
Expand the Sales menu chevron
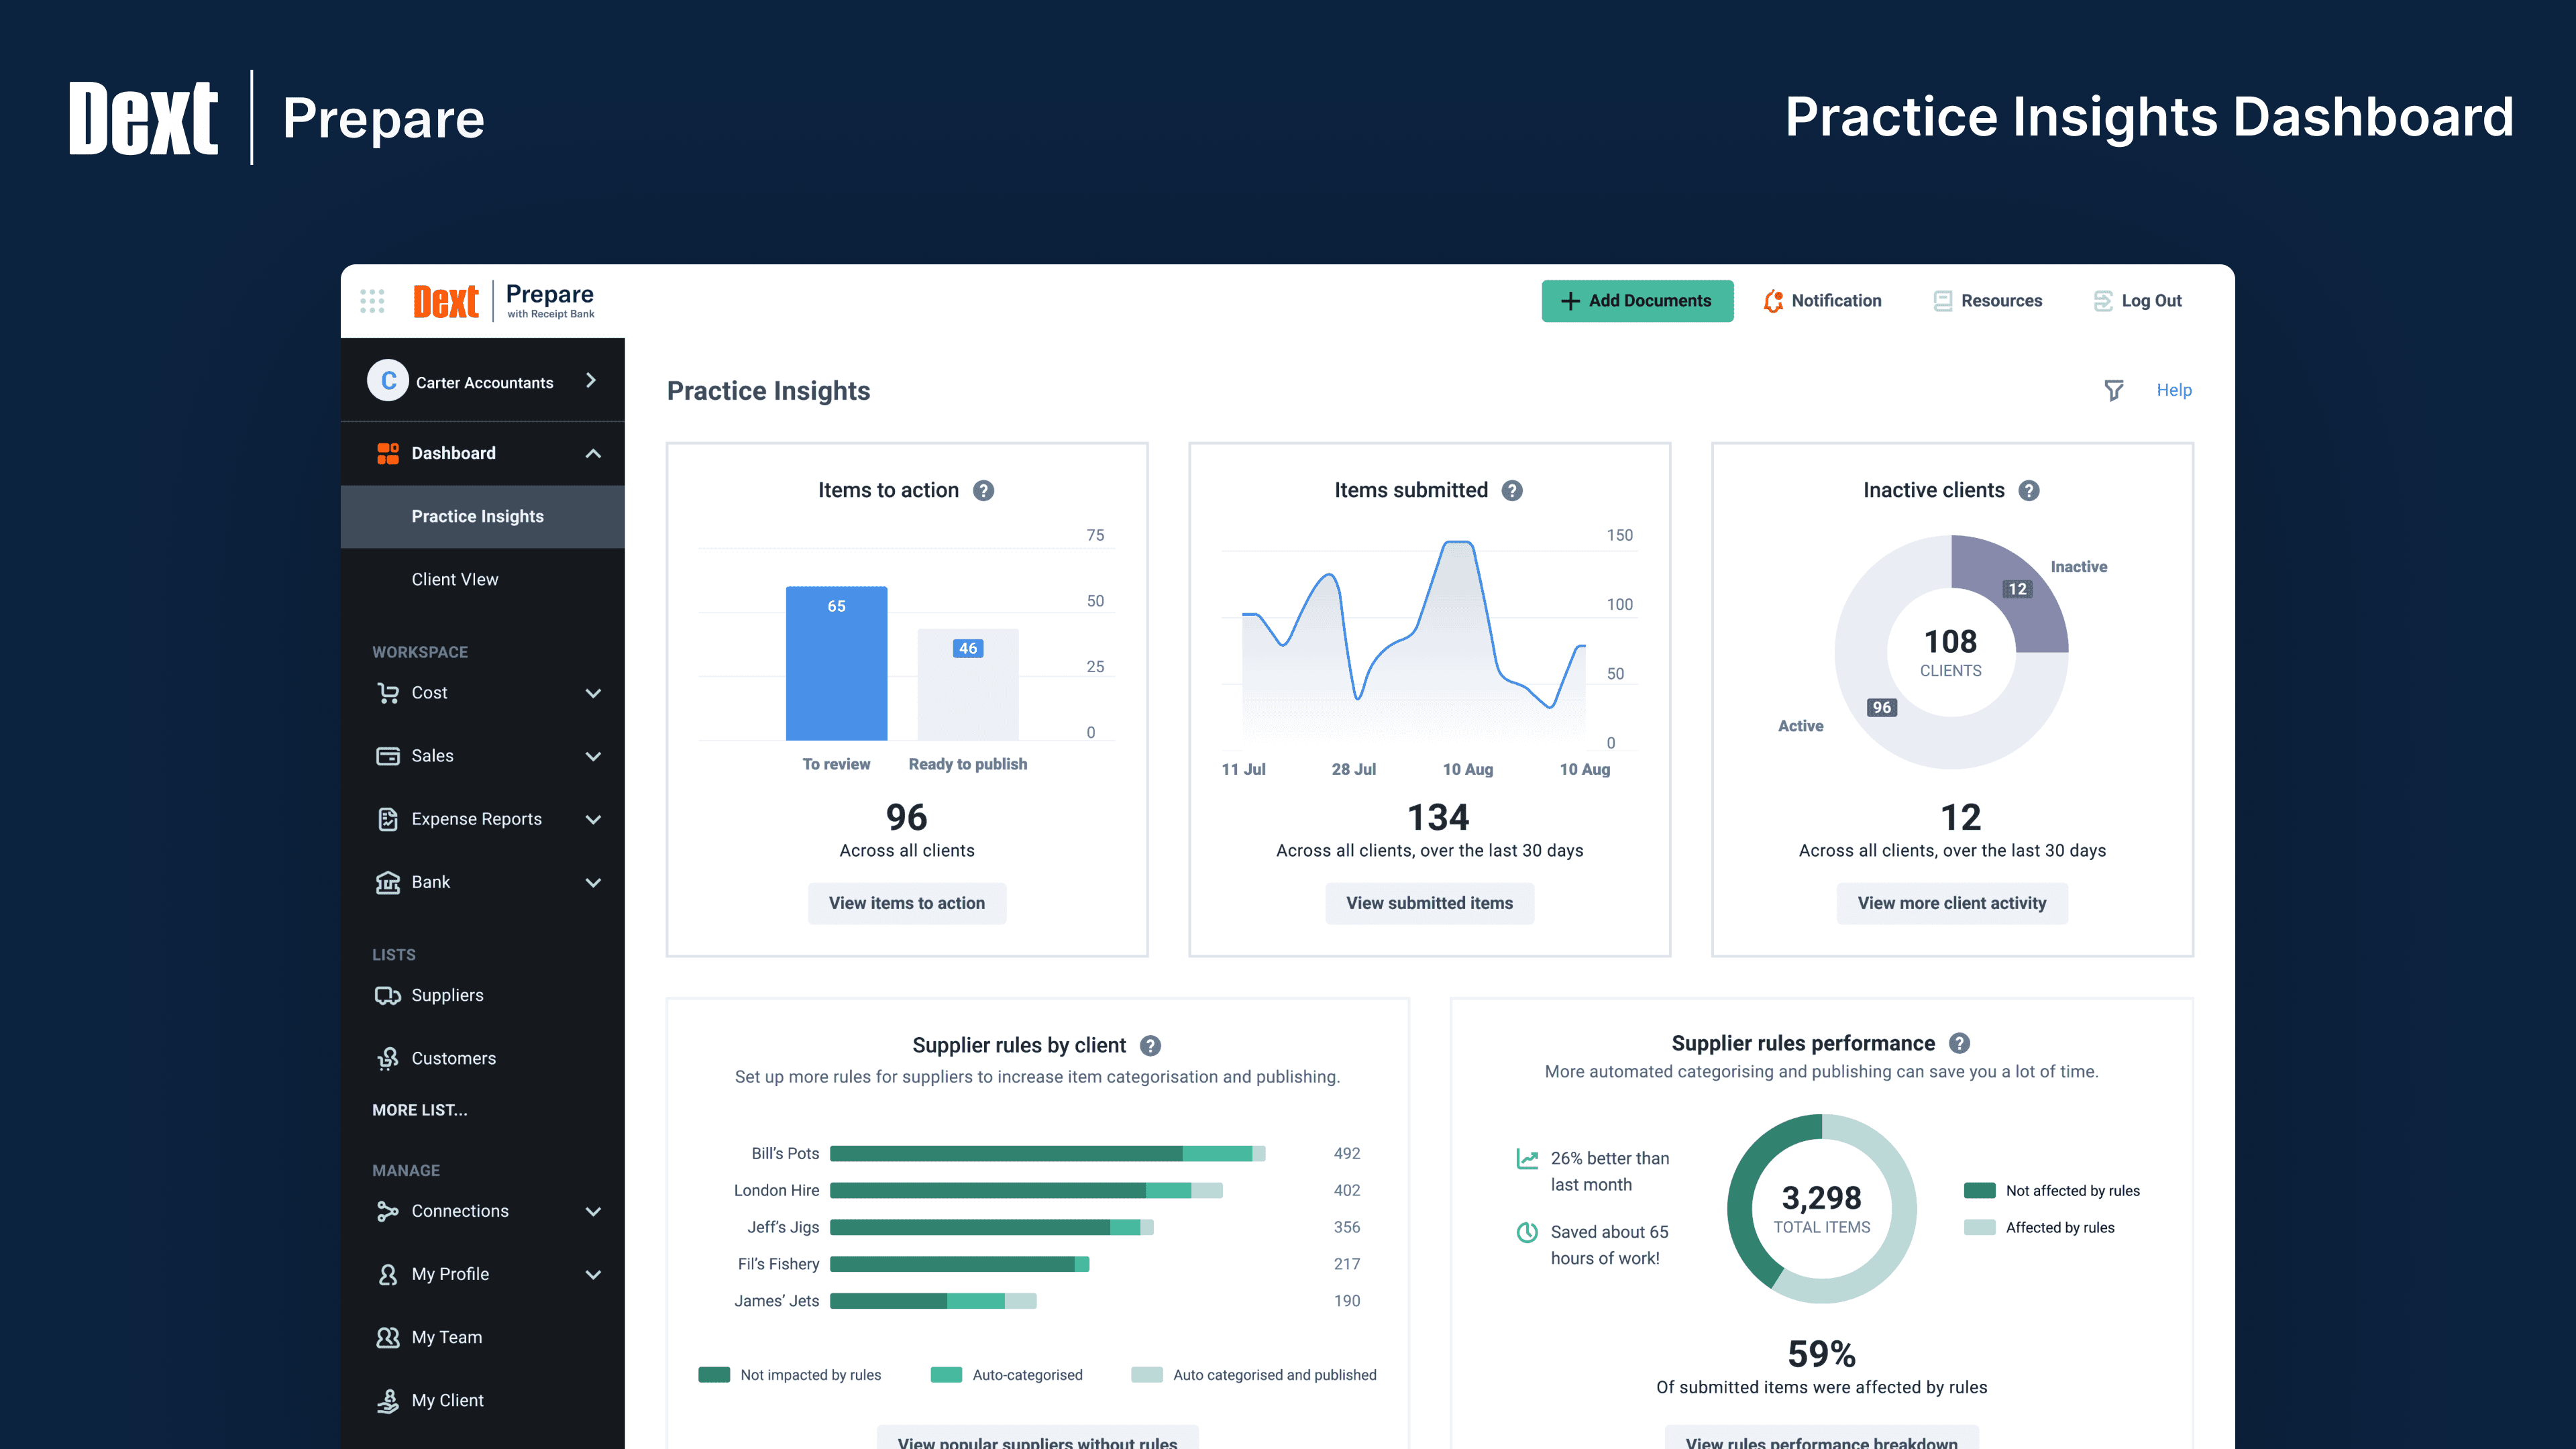click(593, 756)
